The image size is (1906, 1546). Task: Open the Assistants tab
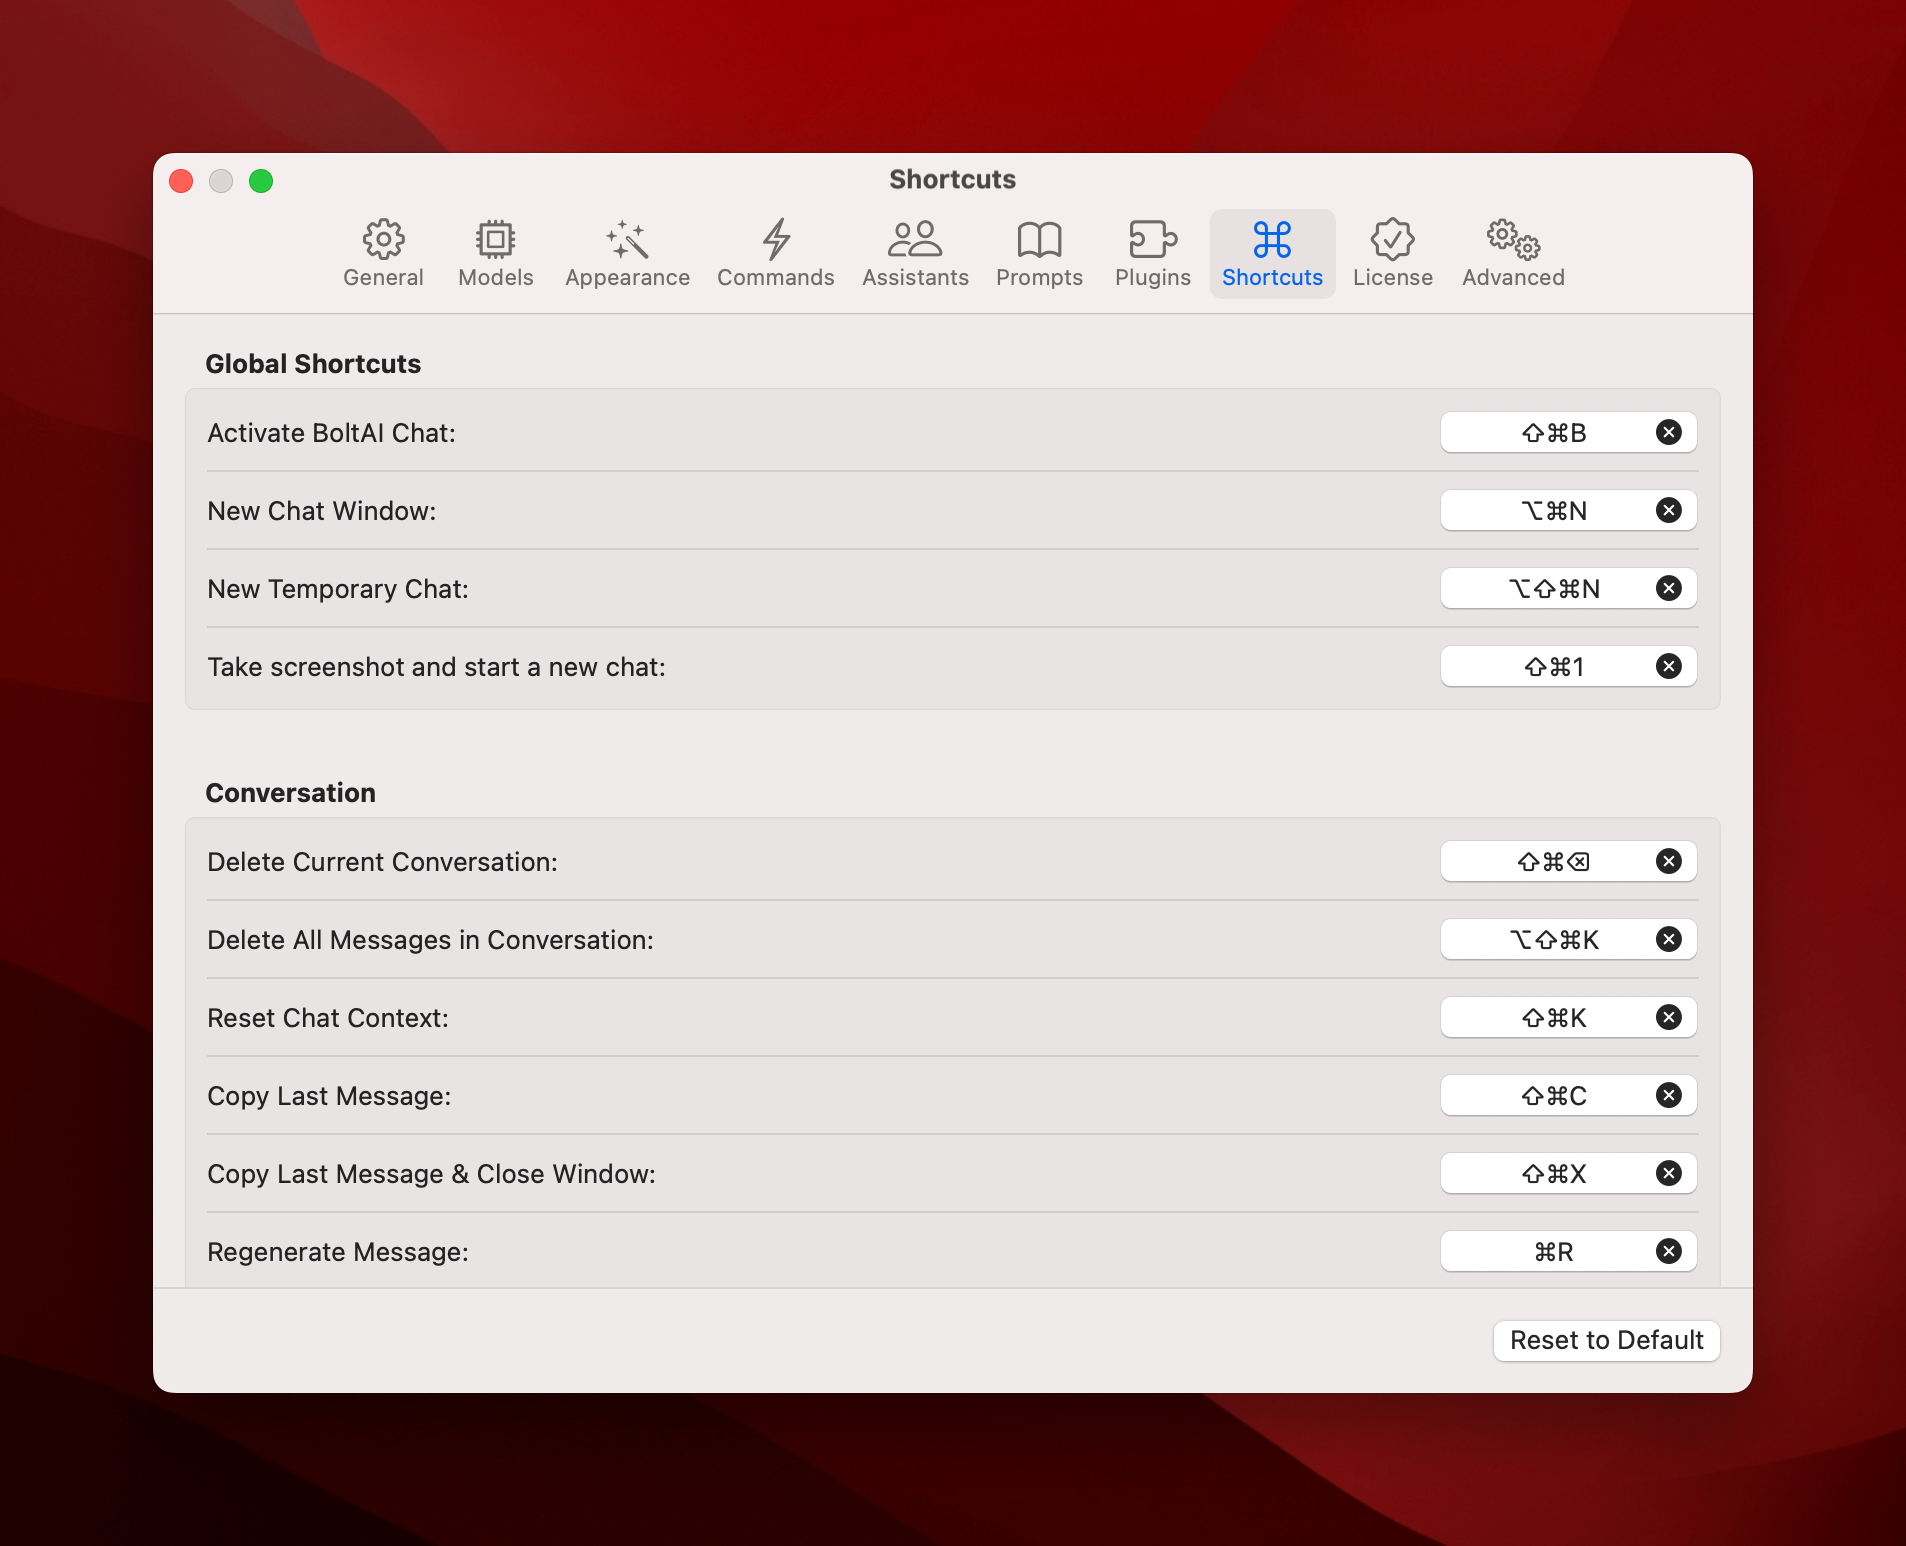(915, 254)
